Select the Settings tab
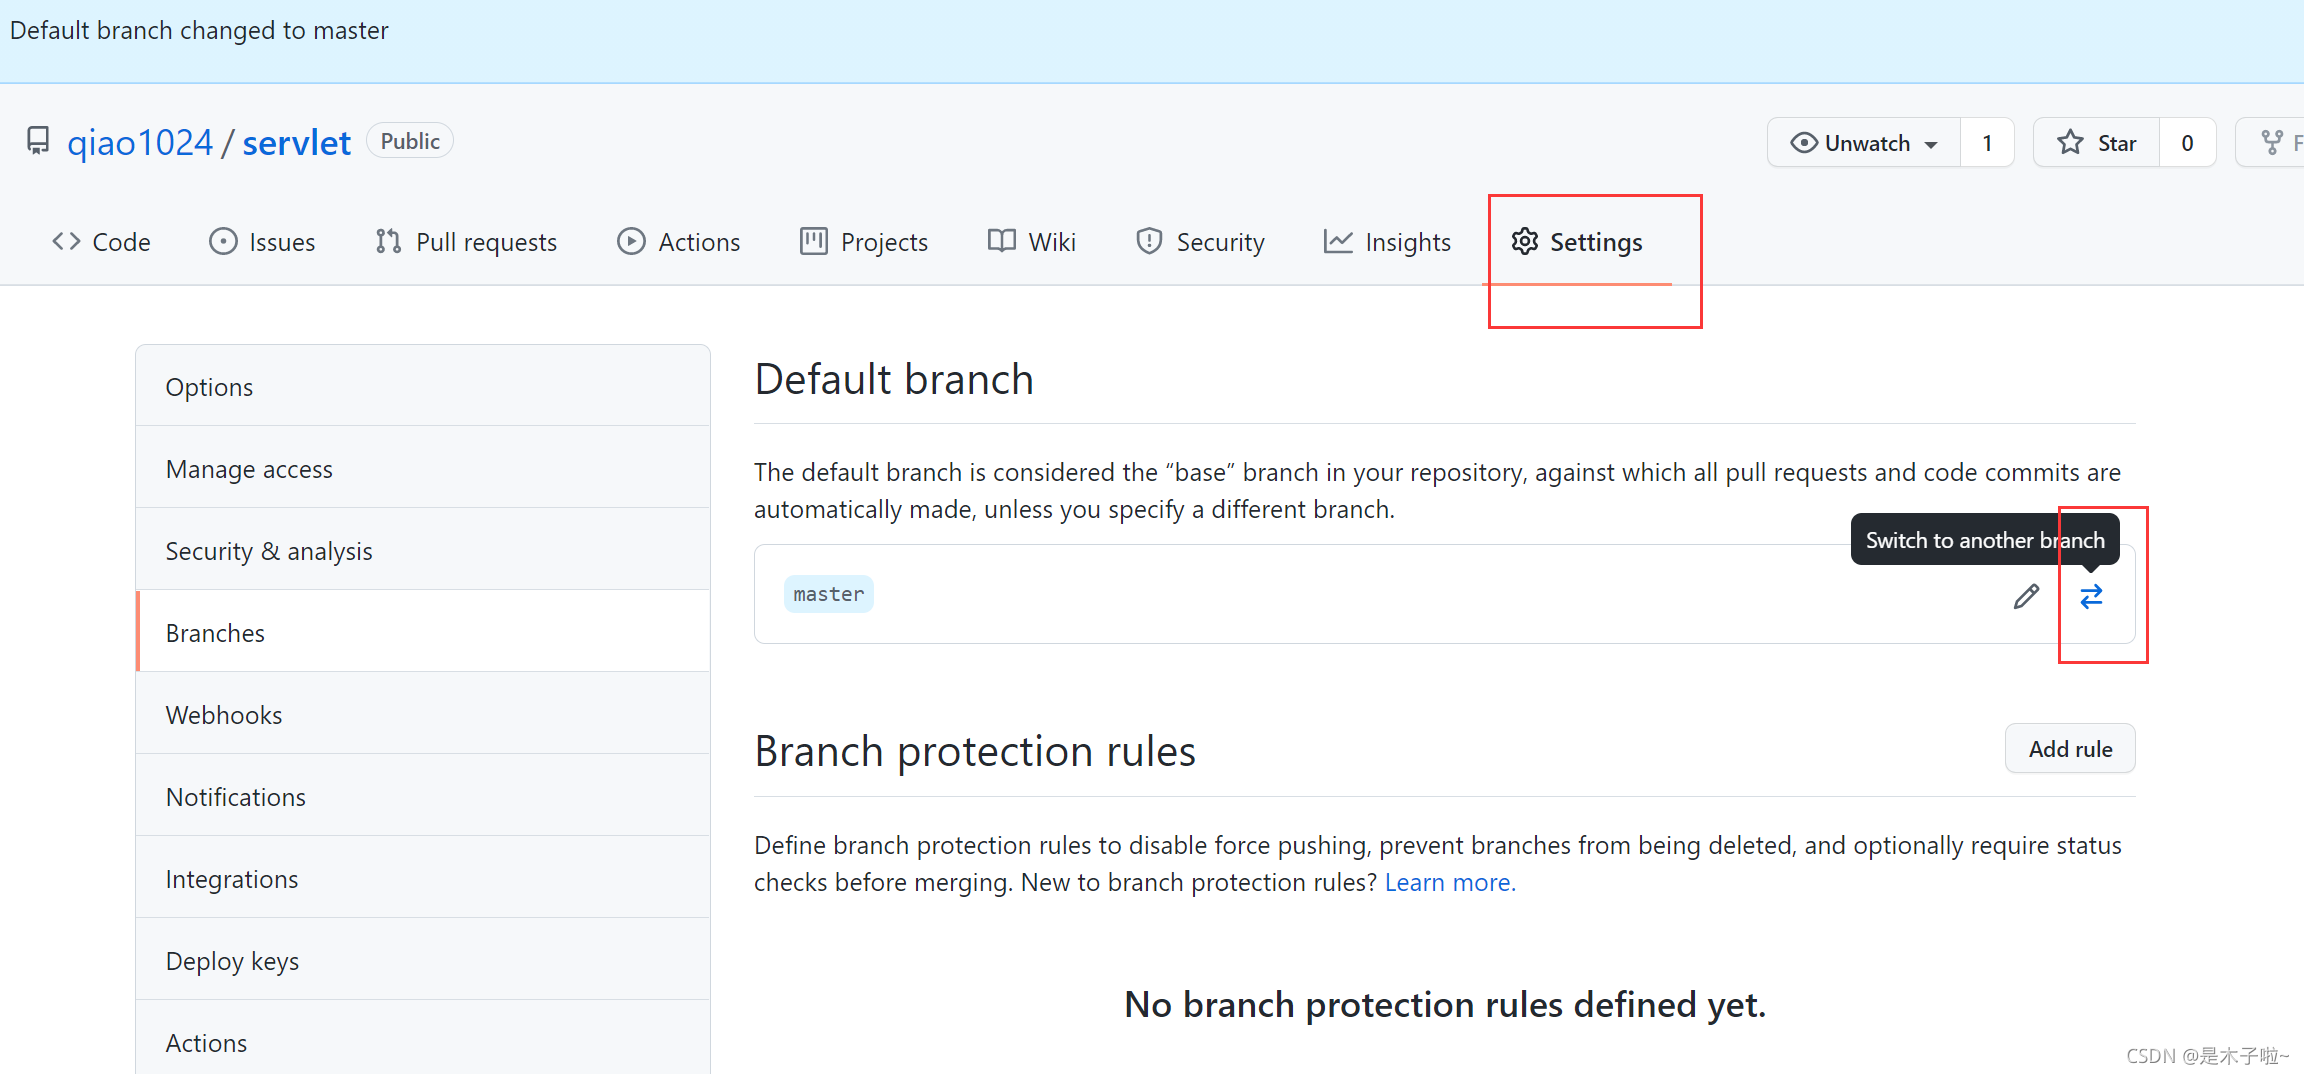2304x1074 pixels. (x=1577, y=242)
